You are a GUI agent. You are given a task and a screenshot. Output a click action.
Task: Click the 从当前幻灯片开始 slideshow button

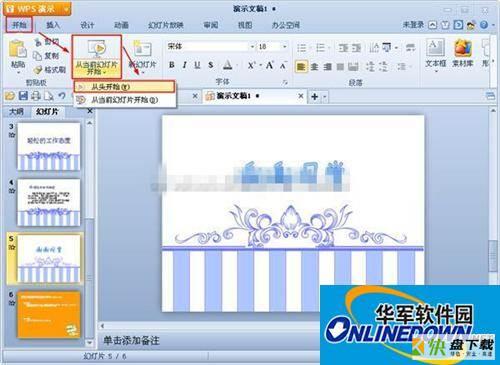[x=97, y=57]
